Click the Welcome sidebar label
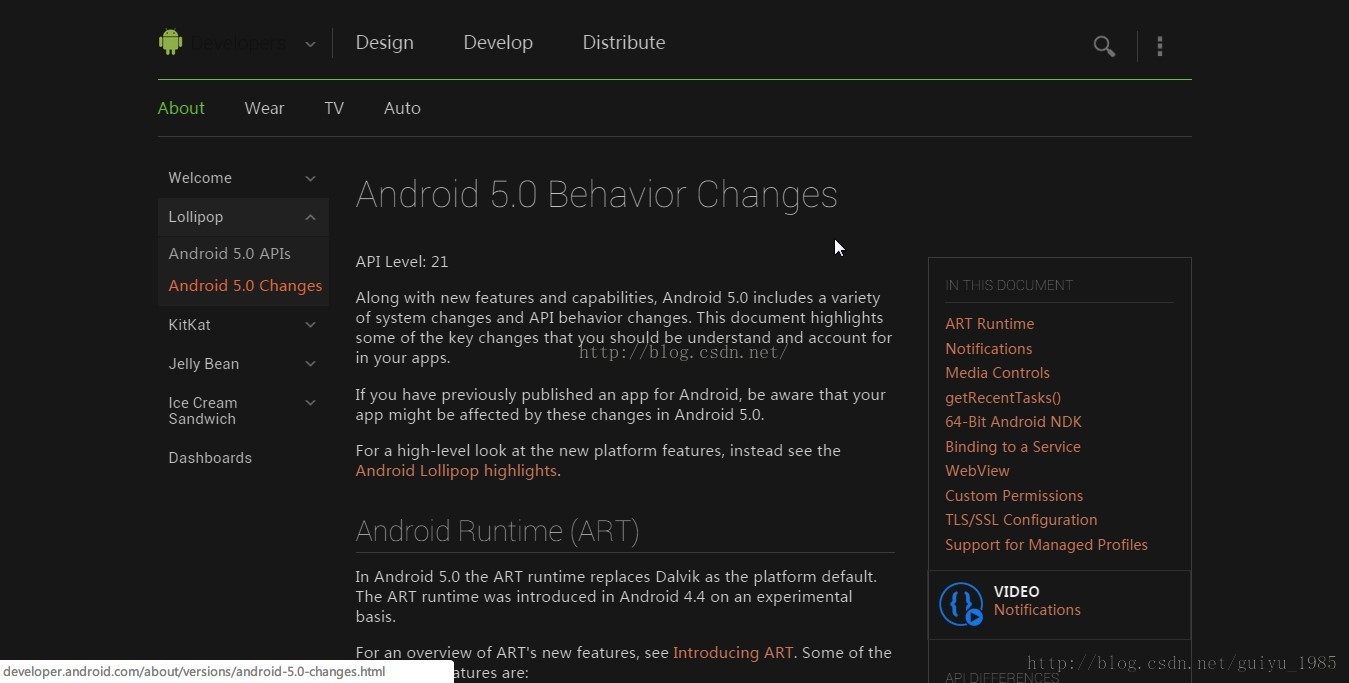Image resolution: width=1349 pixels, height=683 pixels. pyautogui.click(x=200, y=178)
